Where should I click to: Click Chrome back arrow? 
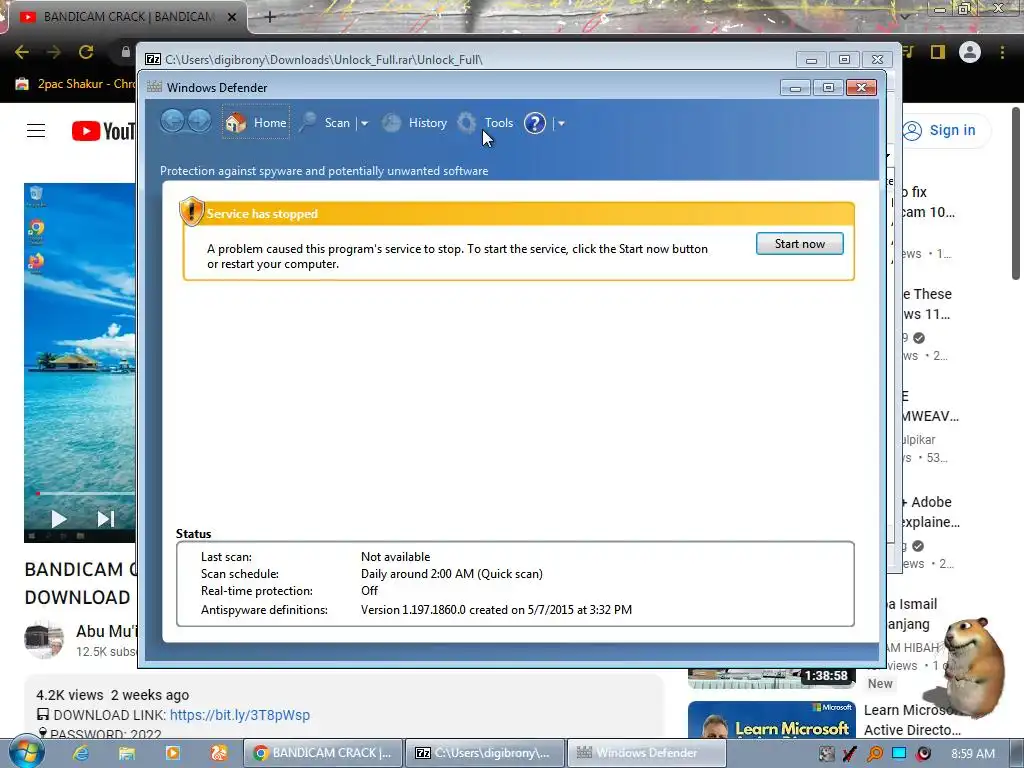click(x=22, y=52)
